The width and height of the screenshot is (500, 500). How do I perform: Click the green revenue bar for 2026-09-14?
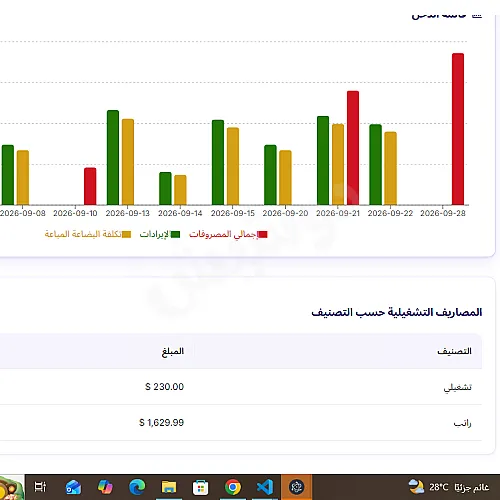coord(165,188)
